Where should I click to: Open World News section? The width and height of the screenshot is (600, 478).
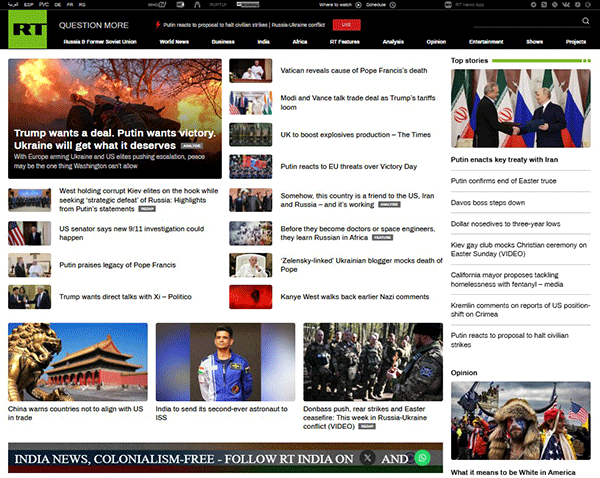pyautogui.click(x=174, y=42)
